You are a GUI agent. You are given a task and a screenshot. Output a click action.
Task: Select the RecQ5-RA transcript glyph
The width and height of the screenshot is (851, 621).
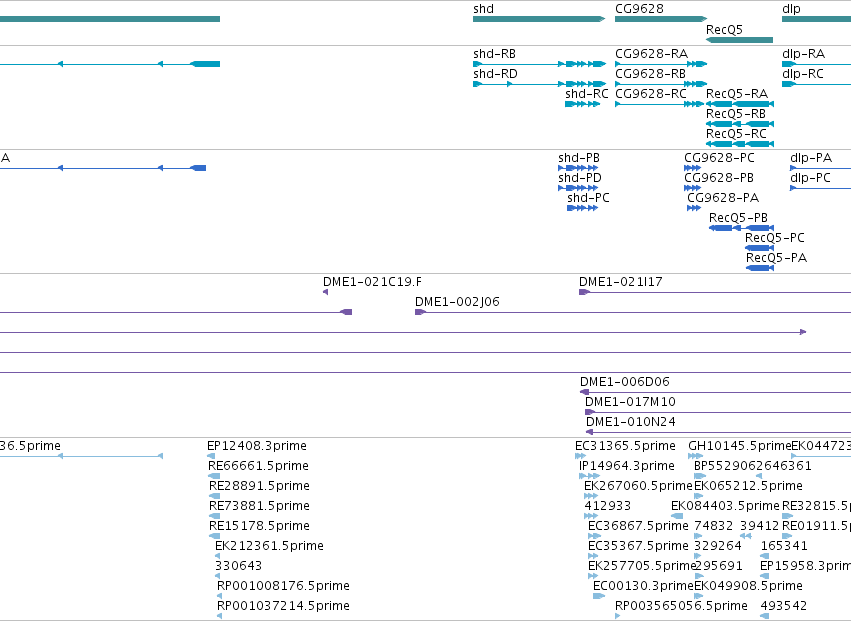pos(740,104)
